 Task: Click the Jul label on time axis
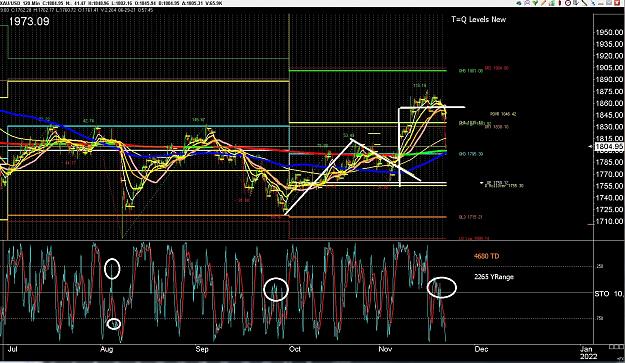point(13,349)
